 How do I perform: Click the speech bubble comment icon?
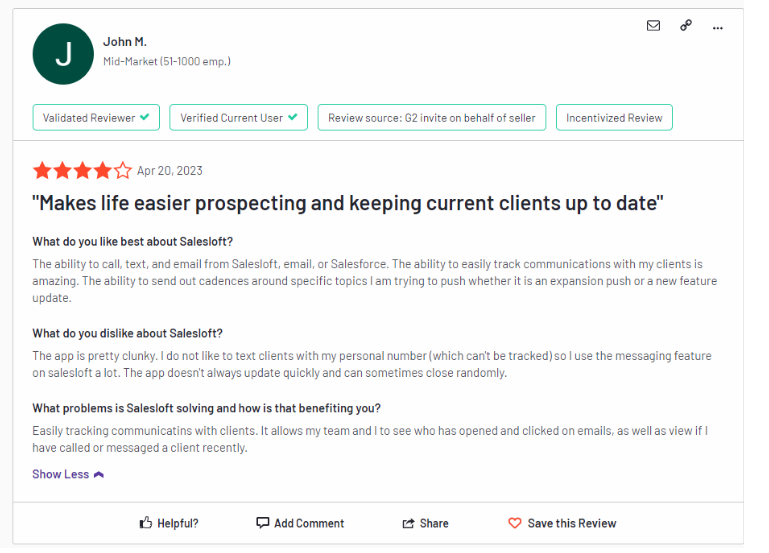(x=262, y=523)
